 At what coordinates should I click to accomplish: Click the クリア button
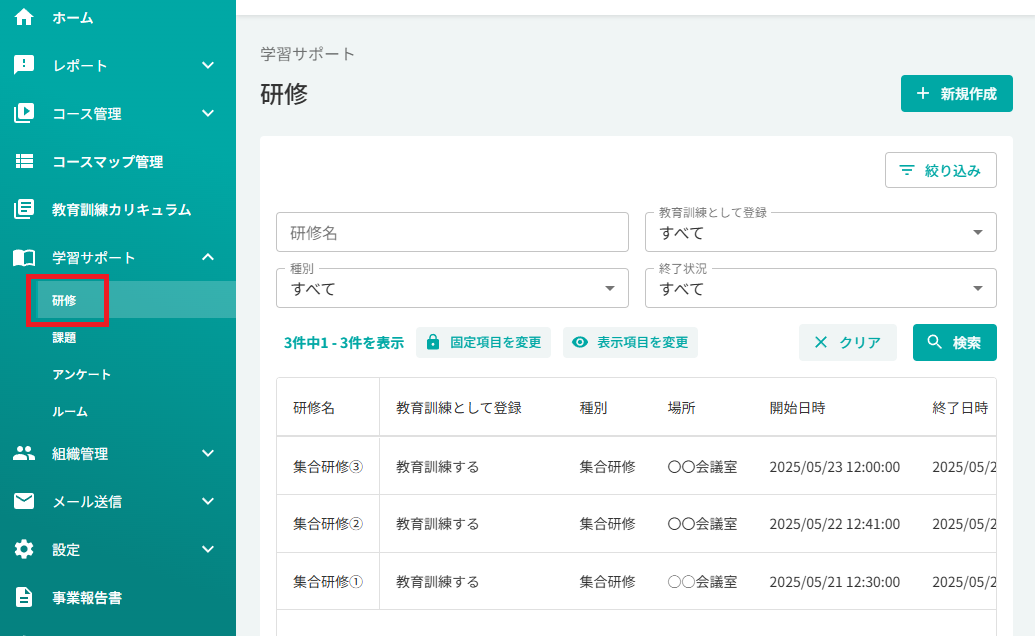(x=848, y=342)
